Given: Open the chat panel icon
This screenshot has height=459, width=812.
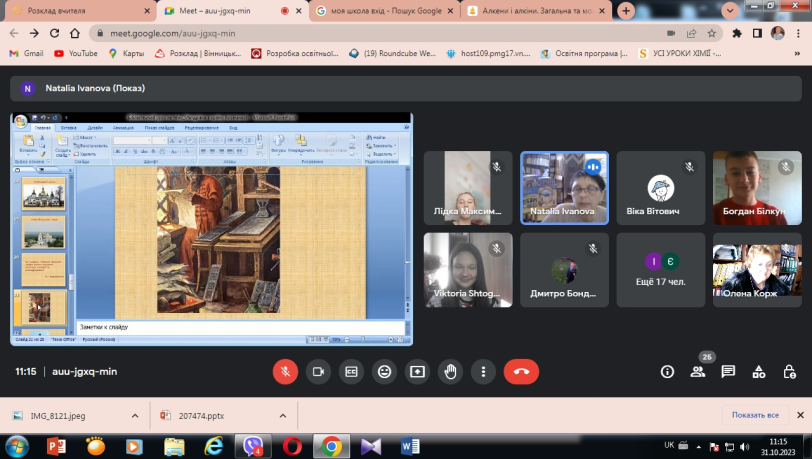Looking at the screenshot, I should tap(728, 371).
